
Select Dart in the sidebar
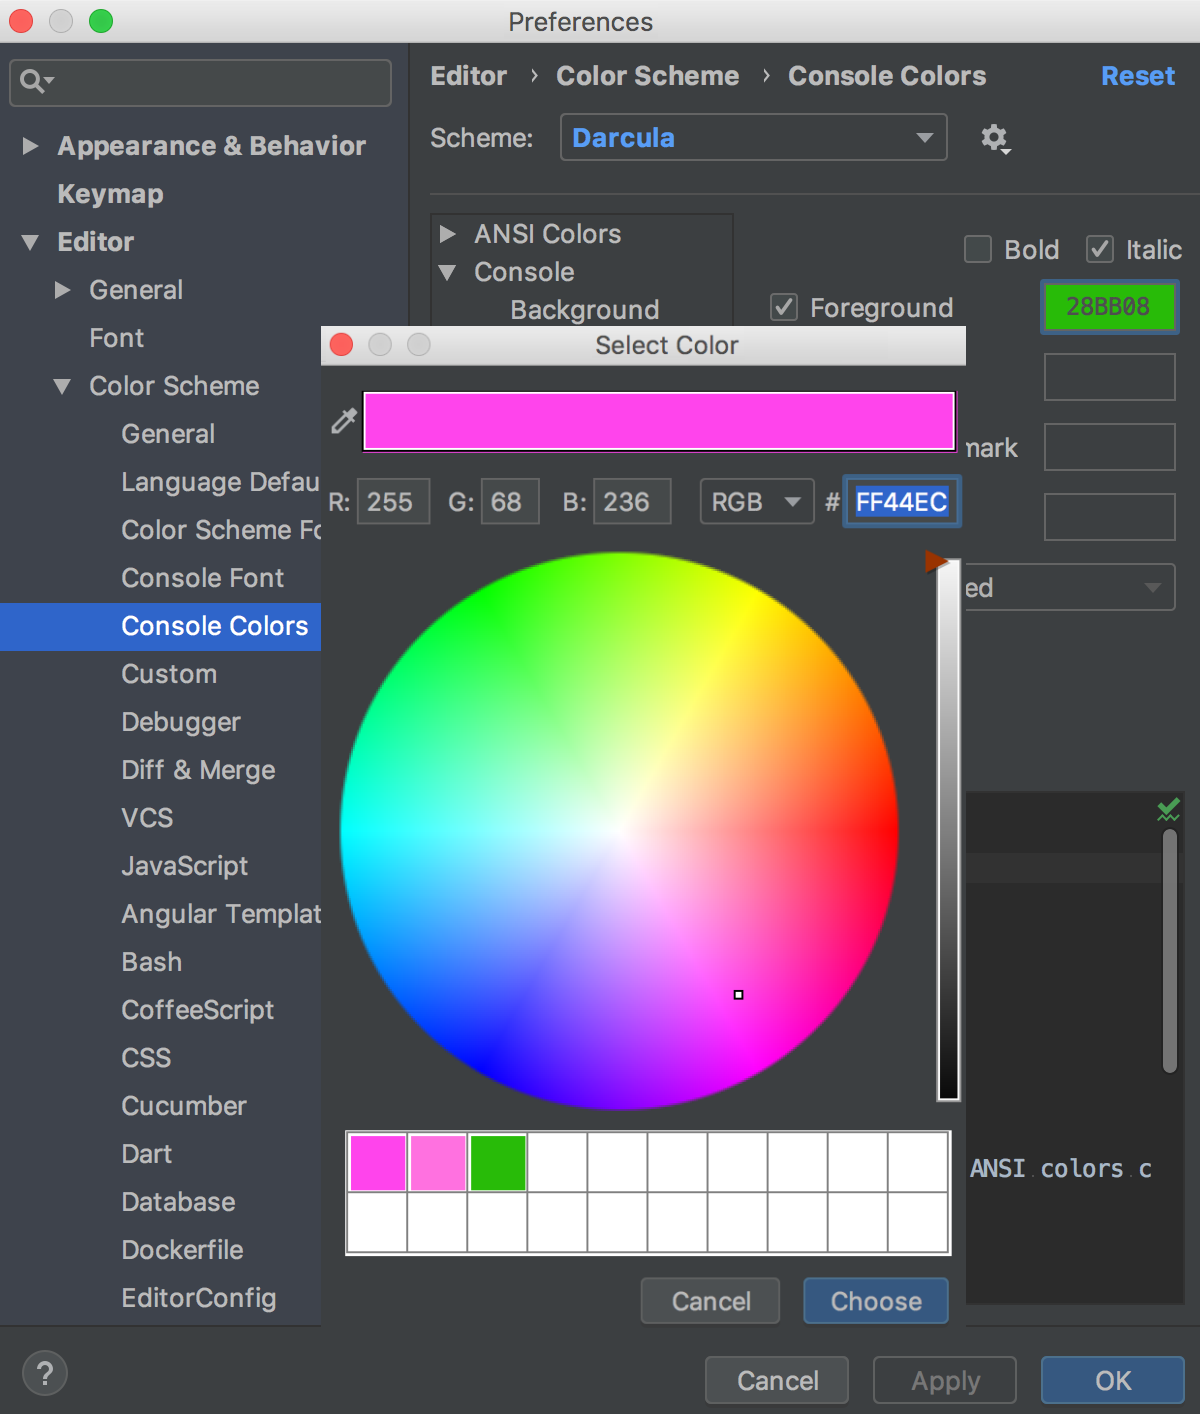tap(147, 1154)
